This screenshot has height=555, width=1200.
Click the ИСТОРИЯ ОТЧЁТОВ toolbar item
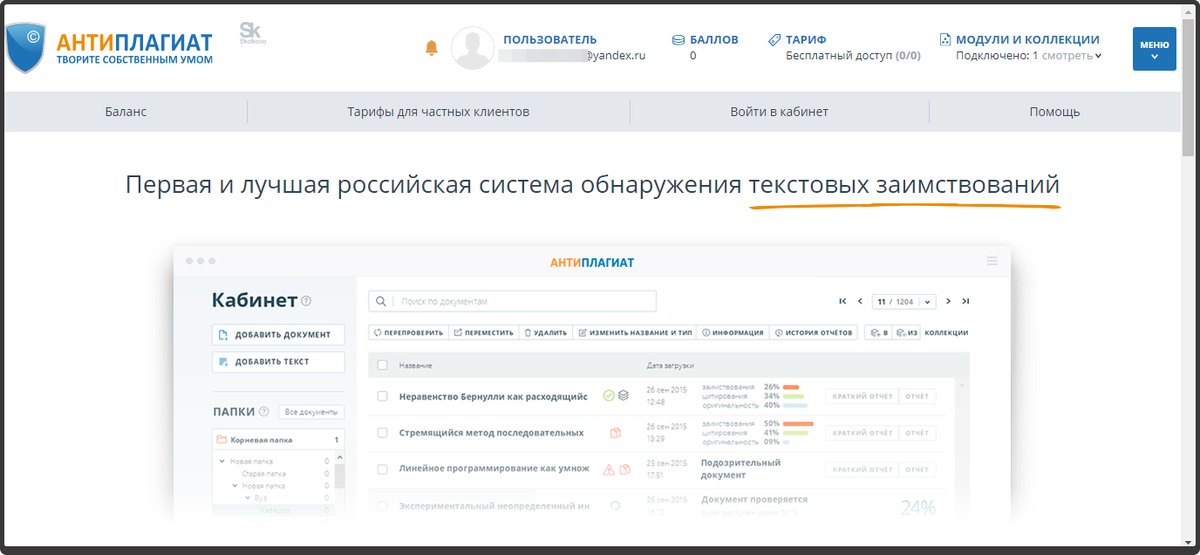[815, 332]
